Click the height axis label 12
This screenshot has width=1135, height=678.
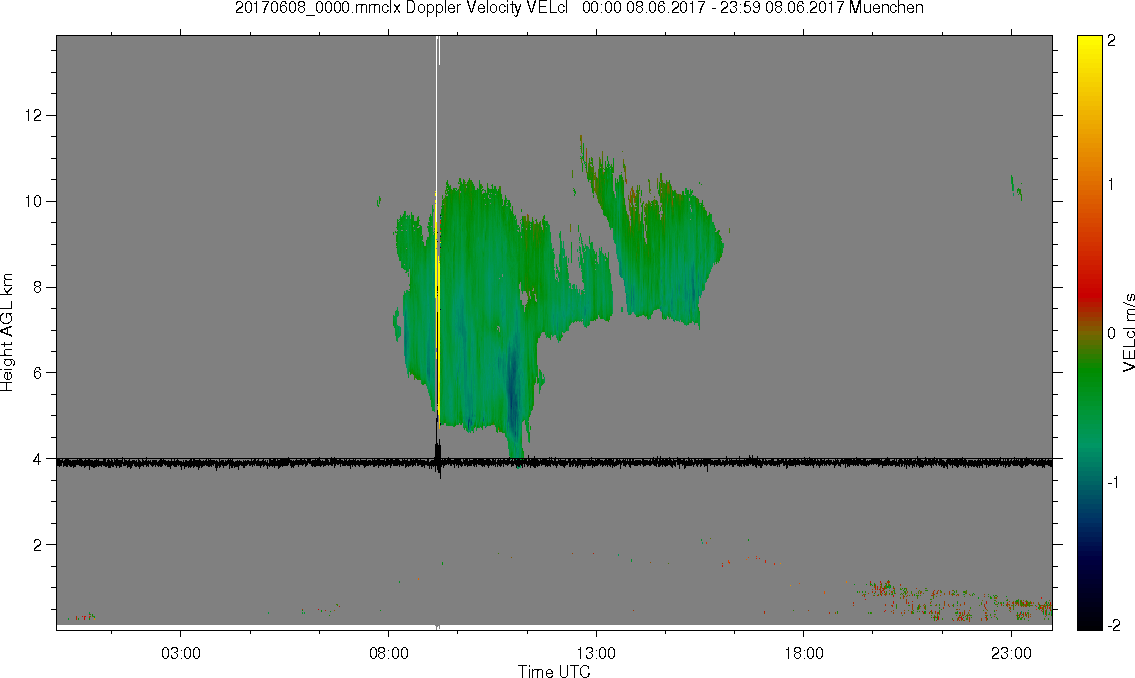(x=33, y=115)
